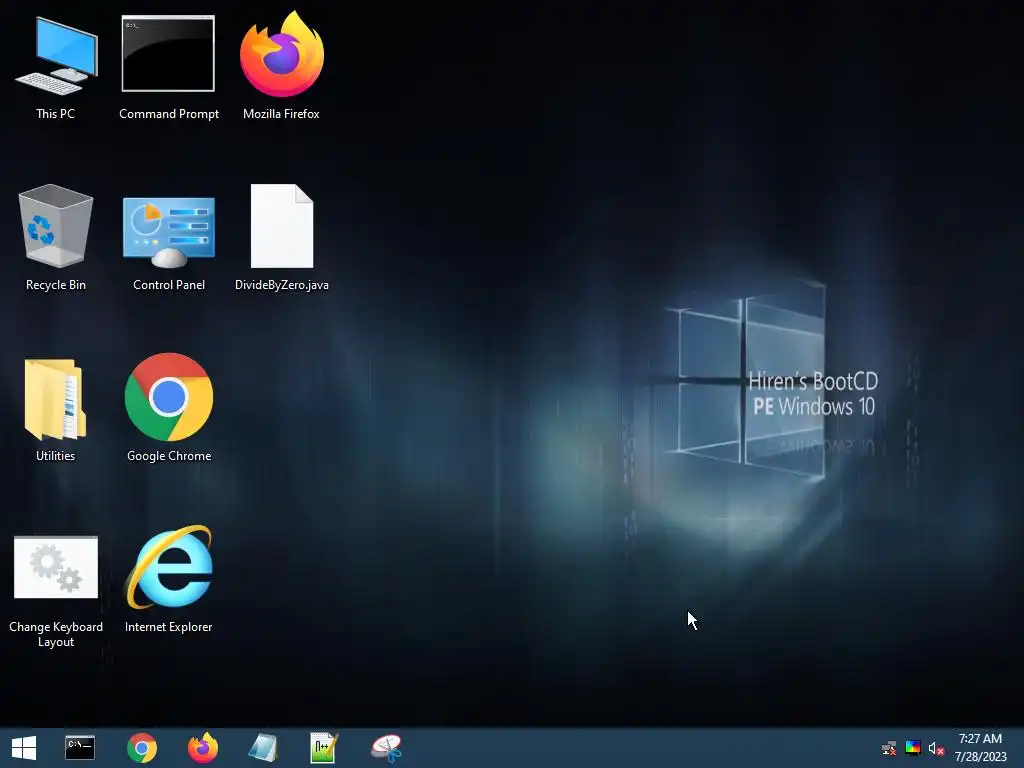Open the snipping scissors tool on taskbar
The image size is (1024, 768).
[386, 748]
